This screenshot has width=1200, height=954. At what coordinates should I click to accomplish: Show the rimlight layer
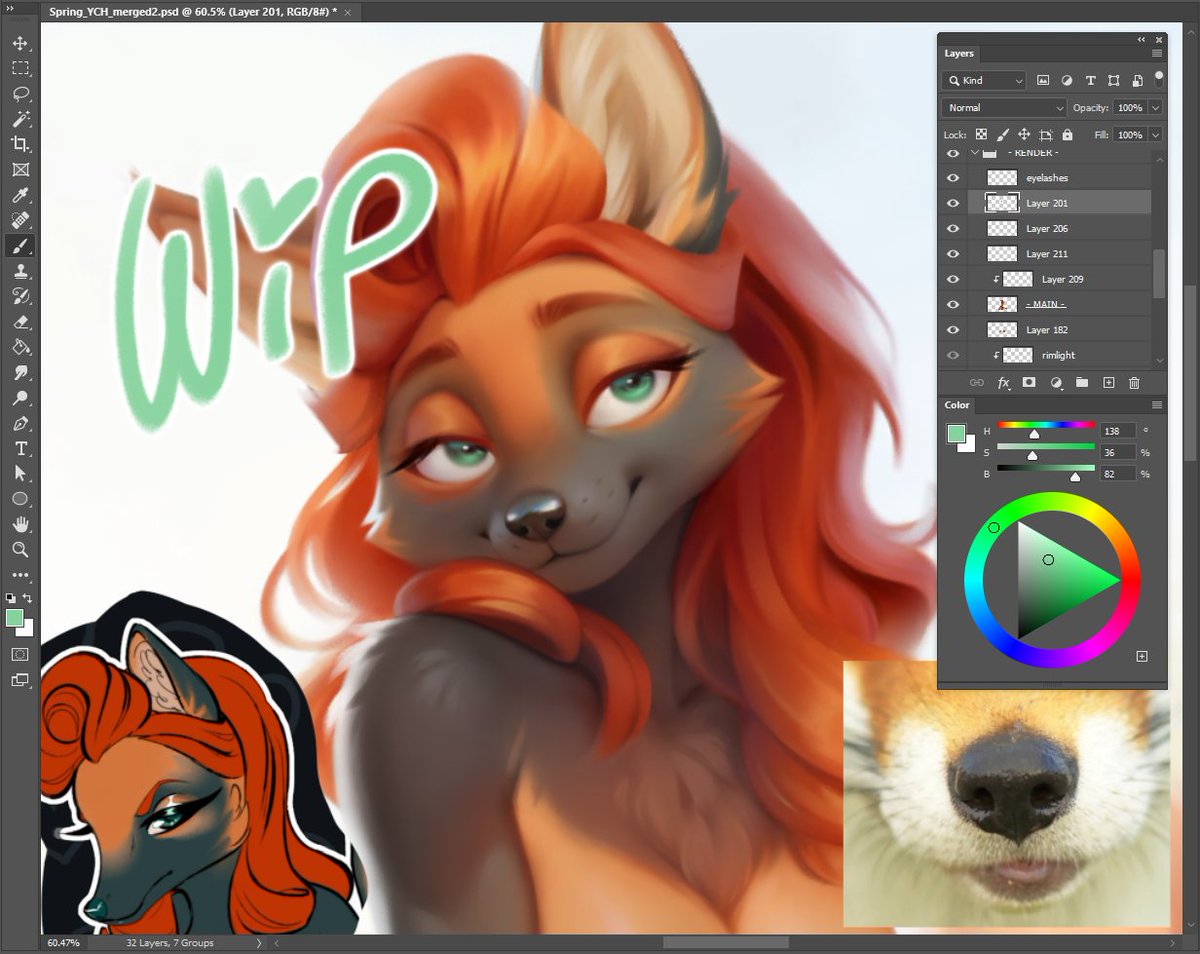coord(953,355)
